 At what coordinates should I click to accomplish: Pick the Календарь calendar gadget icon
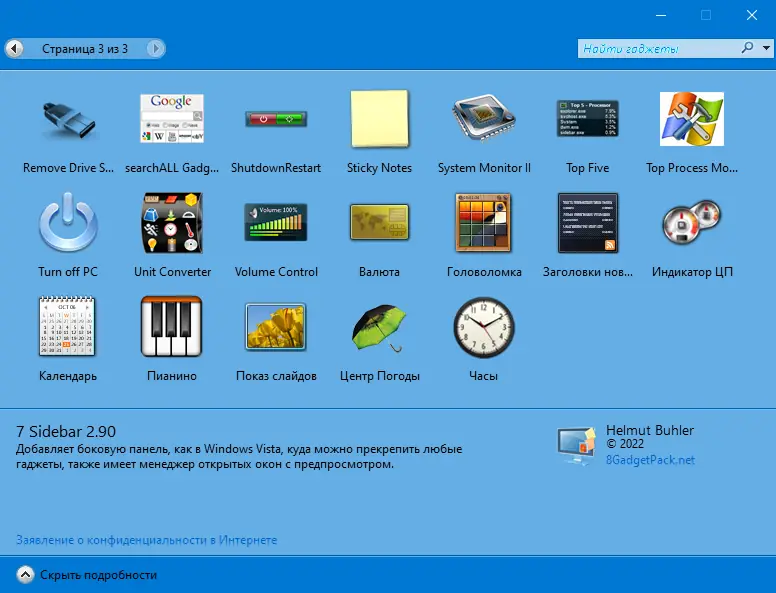coord(67,326)
